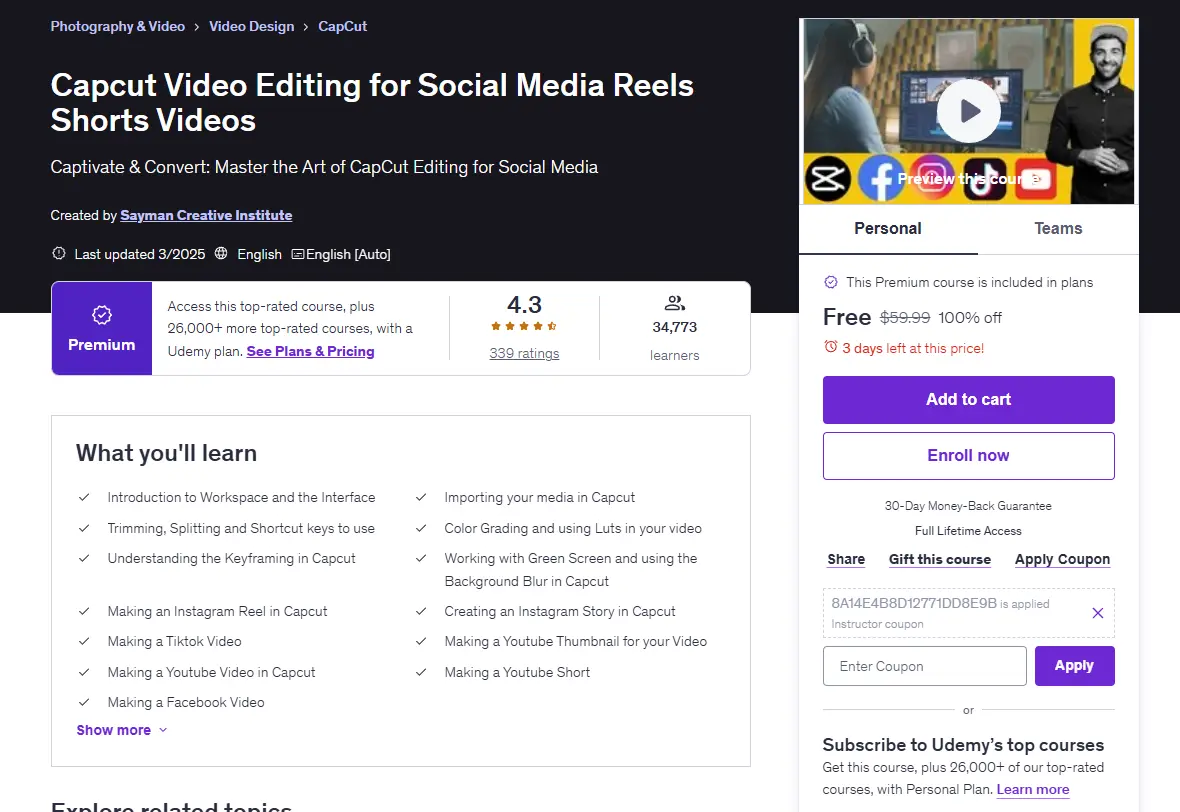Click the "What you'll learn" heading
1180x812 pixels.
166,453
